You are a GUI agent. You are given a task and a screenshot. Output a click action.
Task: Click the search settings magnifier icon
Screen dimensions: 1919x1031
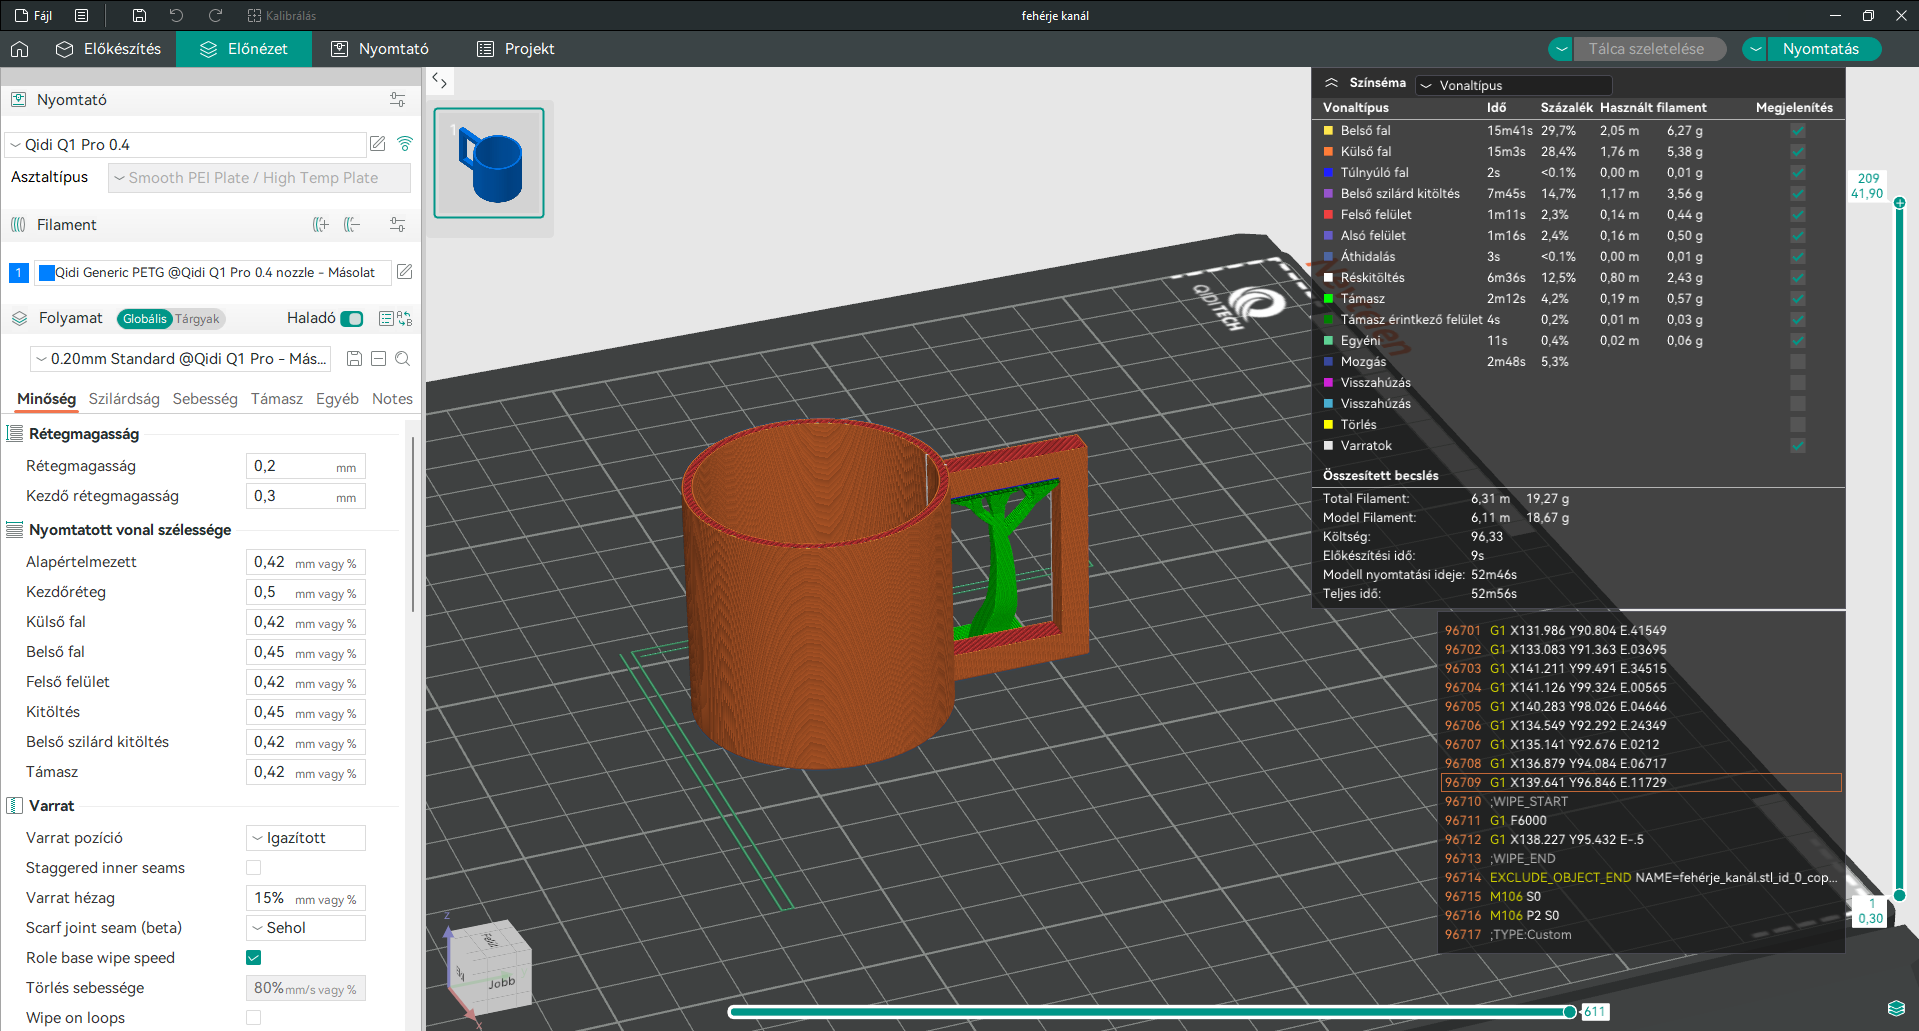coord(403,359)
